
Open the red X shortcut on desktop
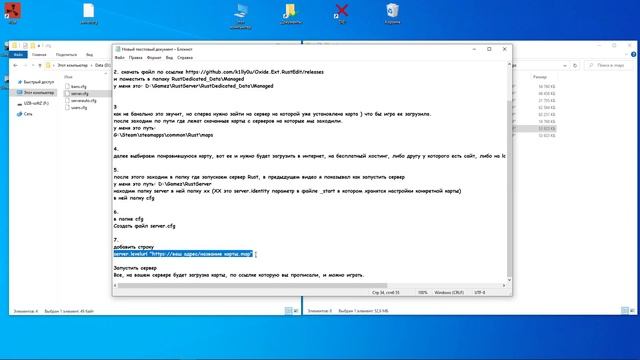[x=341, y=13]
